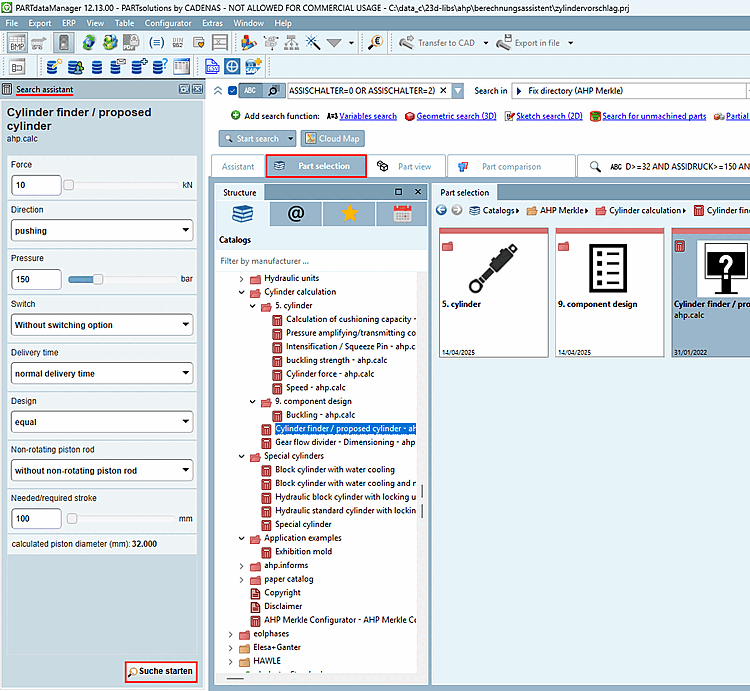750x691 pixels.
Task: Open the '9. component design' thumbnail tile
Action: [x=609, y=293]
